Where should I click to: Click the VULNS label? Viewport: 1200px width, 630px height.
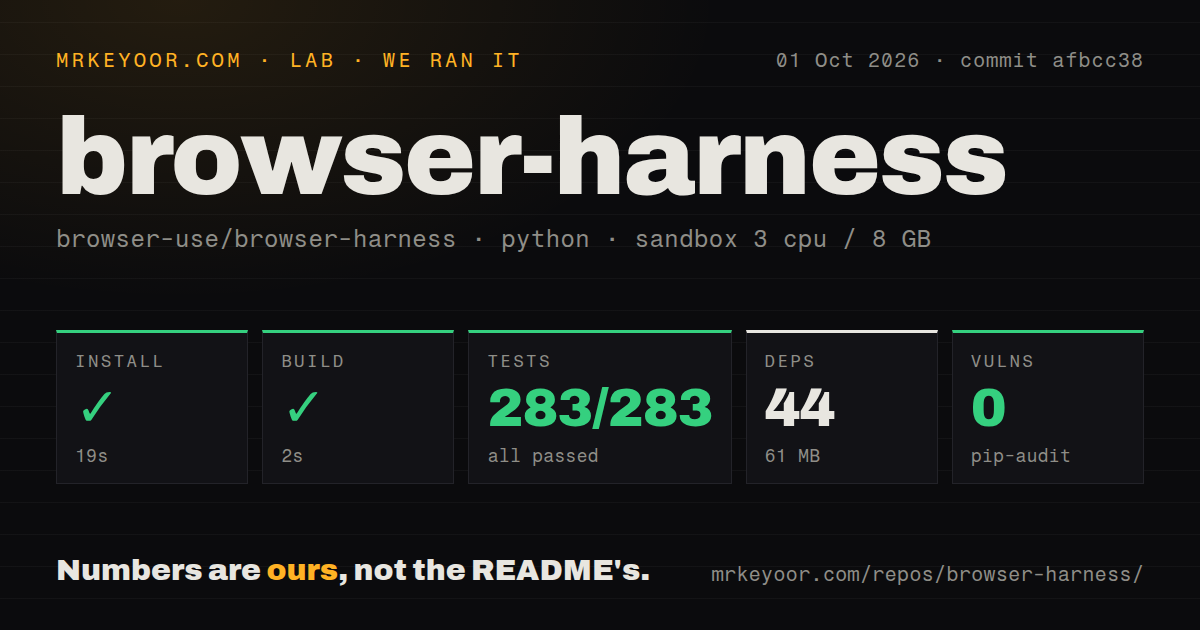point(1002,362)
